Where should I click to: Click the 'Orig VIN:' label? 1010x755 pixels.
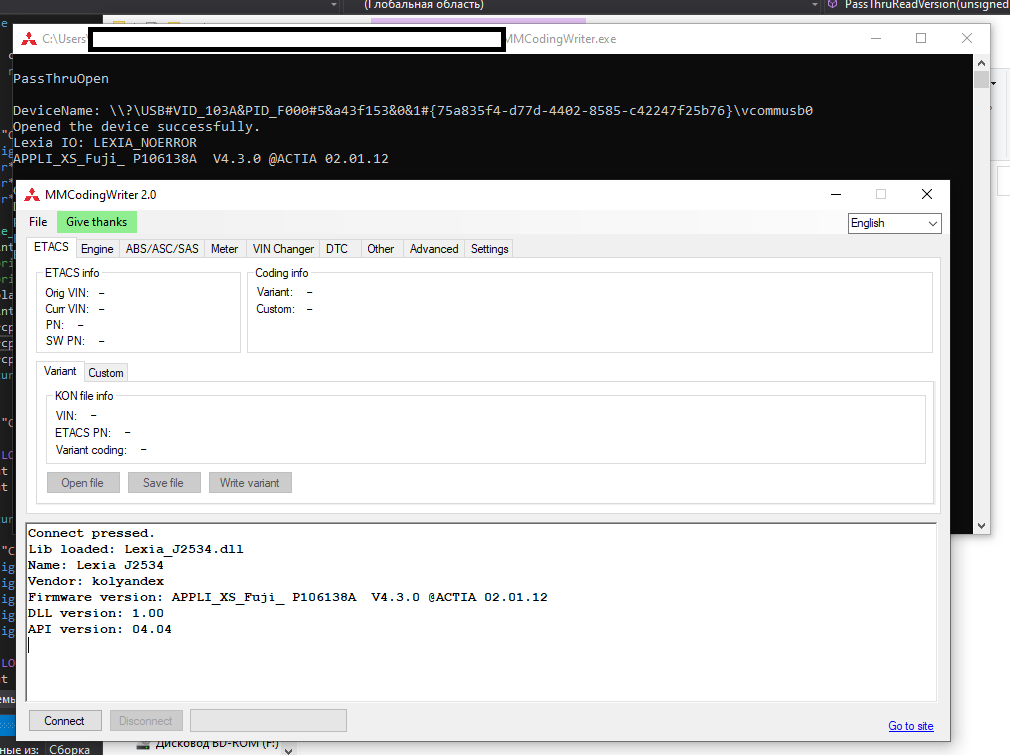67,293
